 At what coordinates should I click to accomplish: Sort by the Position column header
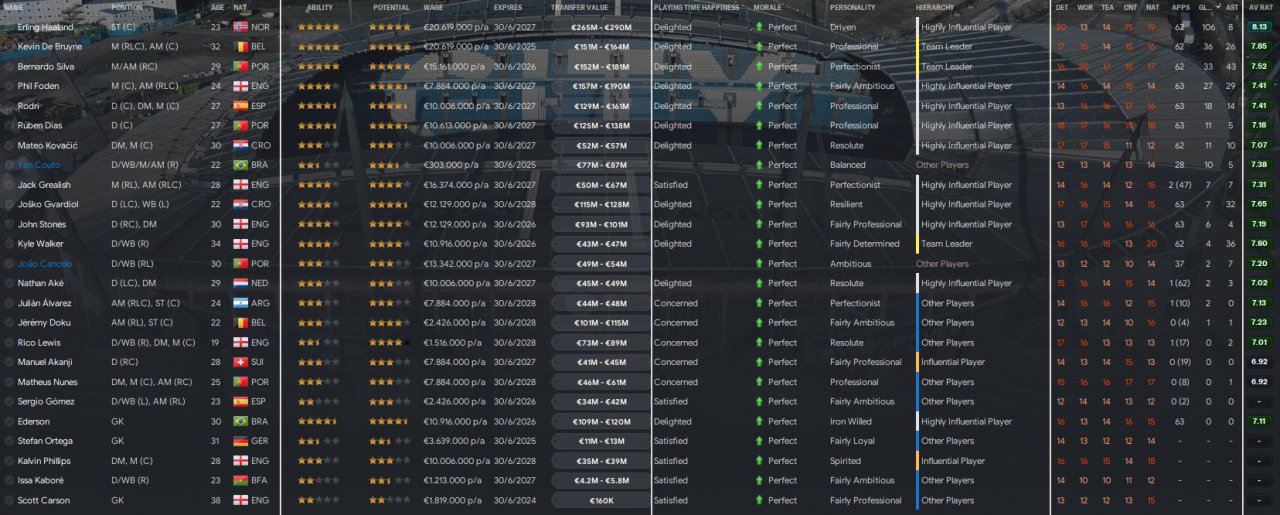pyautogui.click(x=129, y=7)
